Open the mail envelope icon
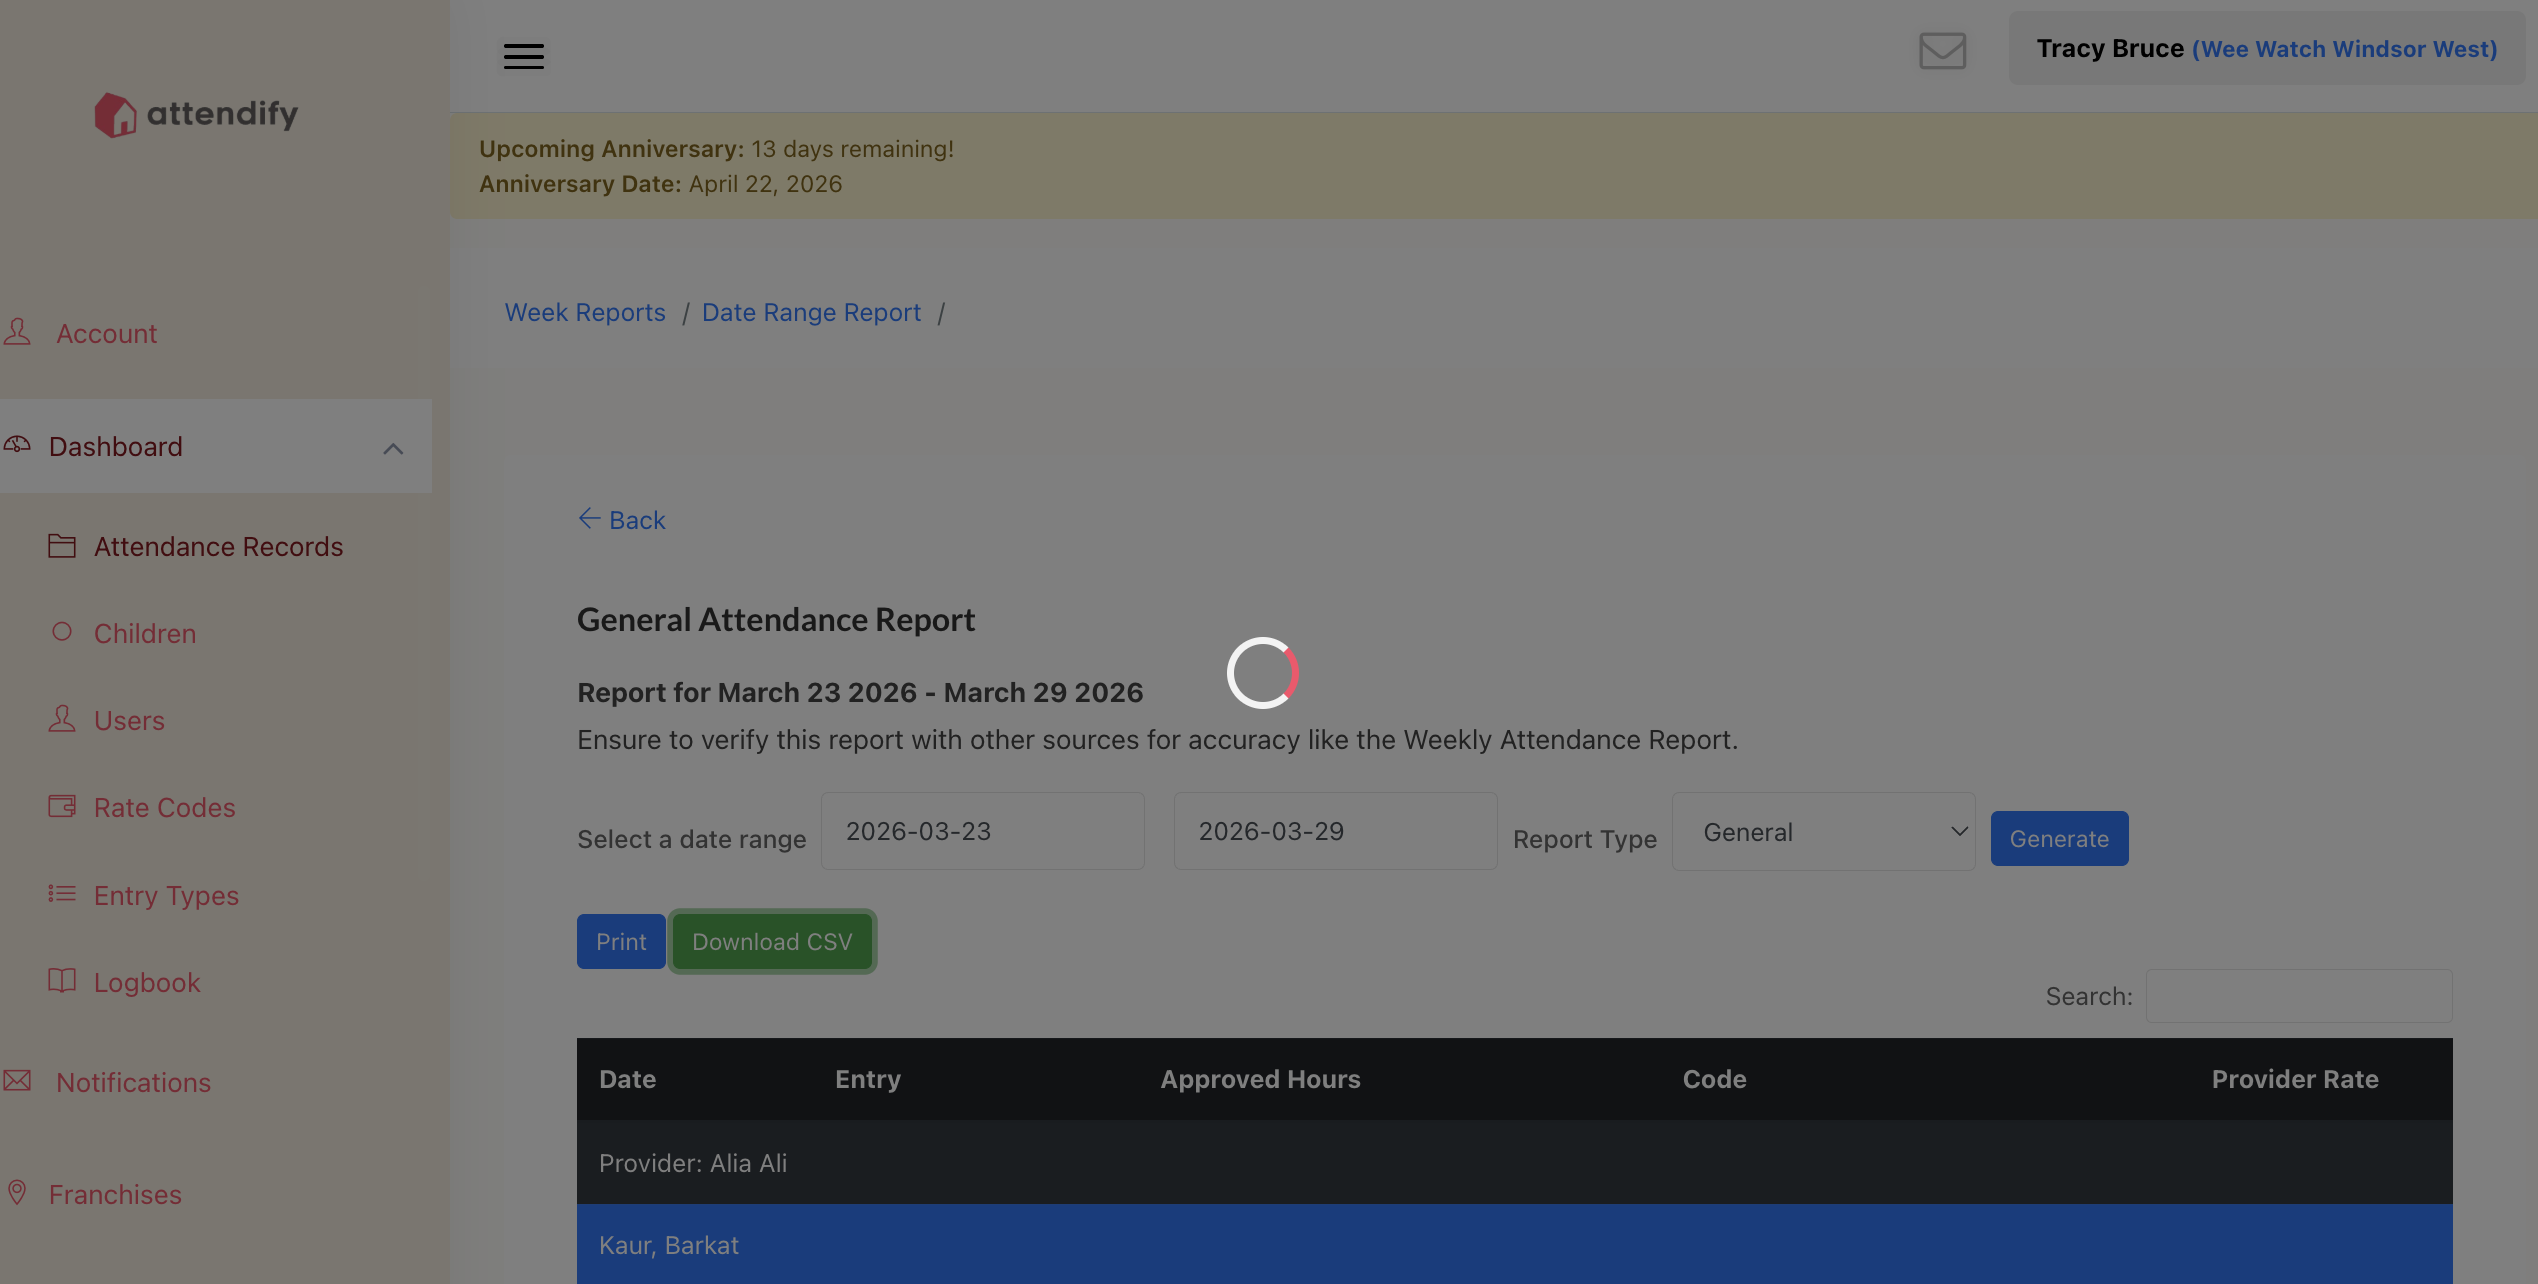Viewport: 2538px width, 1284px height. 1942,50
